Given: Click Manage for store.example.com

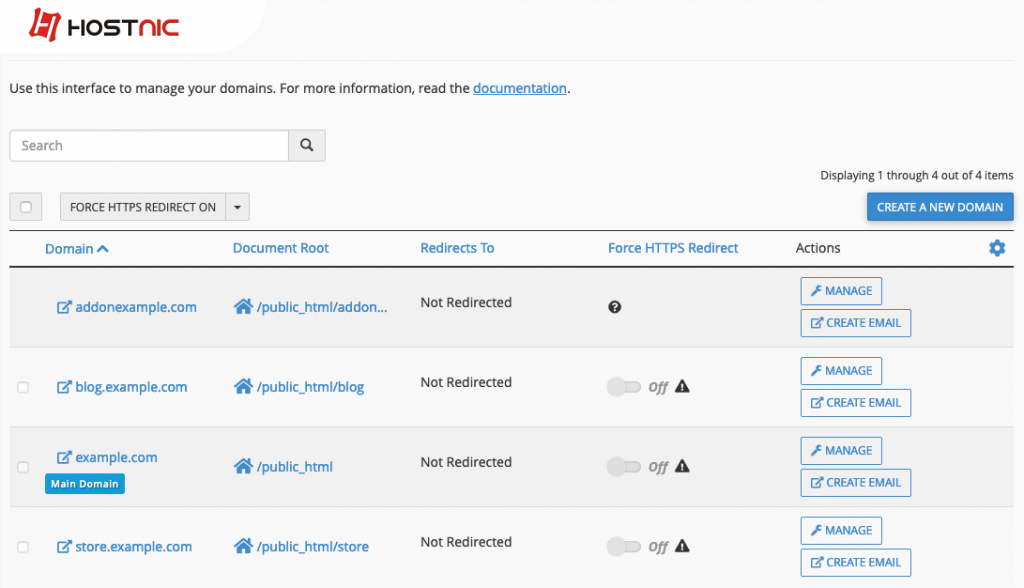Looking at the screenshot, I should pyautogui.click(x=841, y=530).
